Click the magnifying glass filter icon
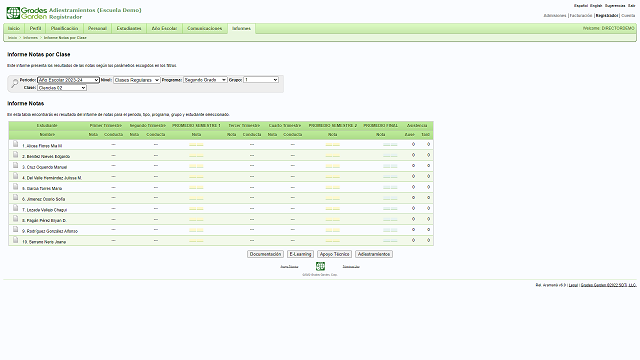 coord(14,83)
